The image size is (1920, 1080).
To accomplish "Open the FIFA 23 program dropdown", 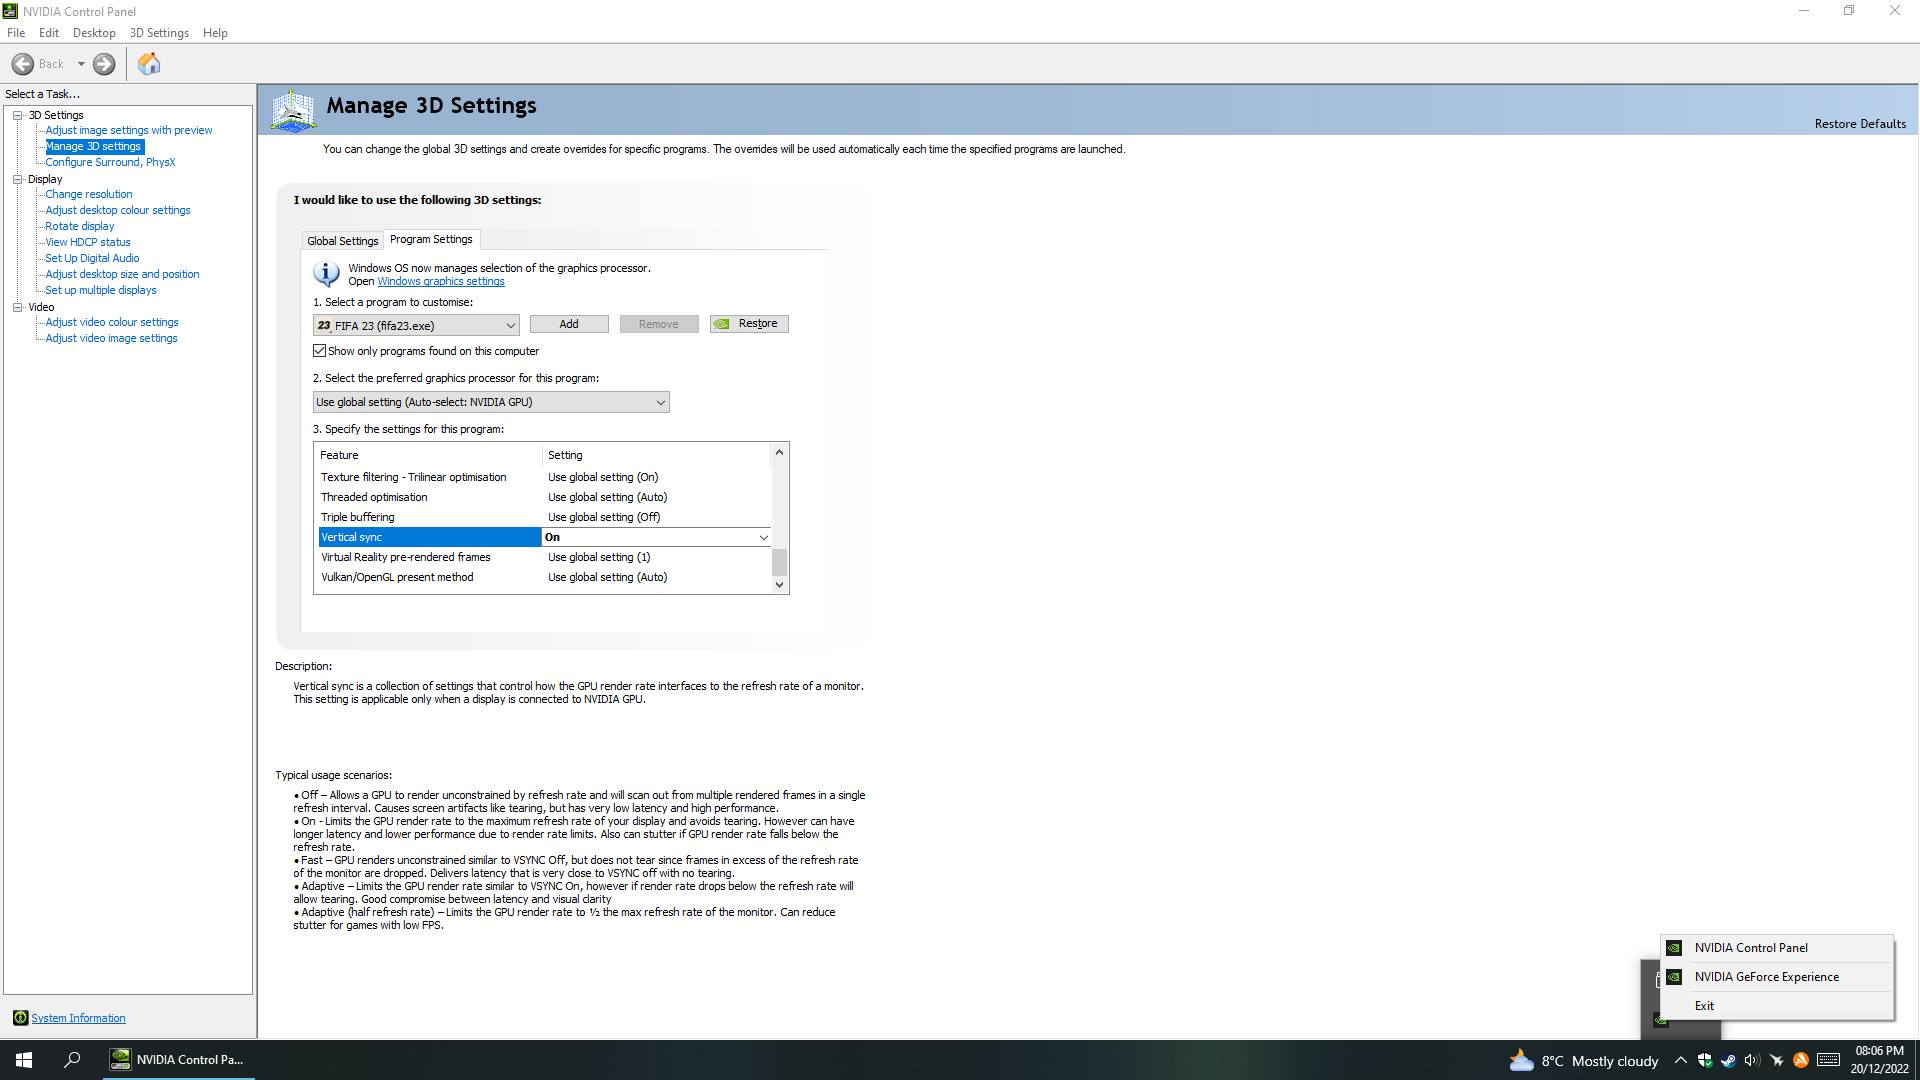I will coord(510,325).
